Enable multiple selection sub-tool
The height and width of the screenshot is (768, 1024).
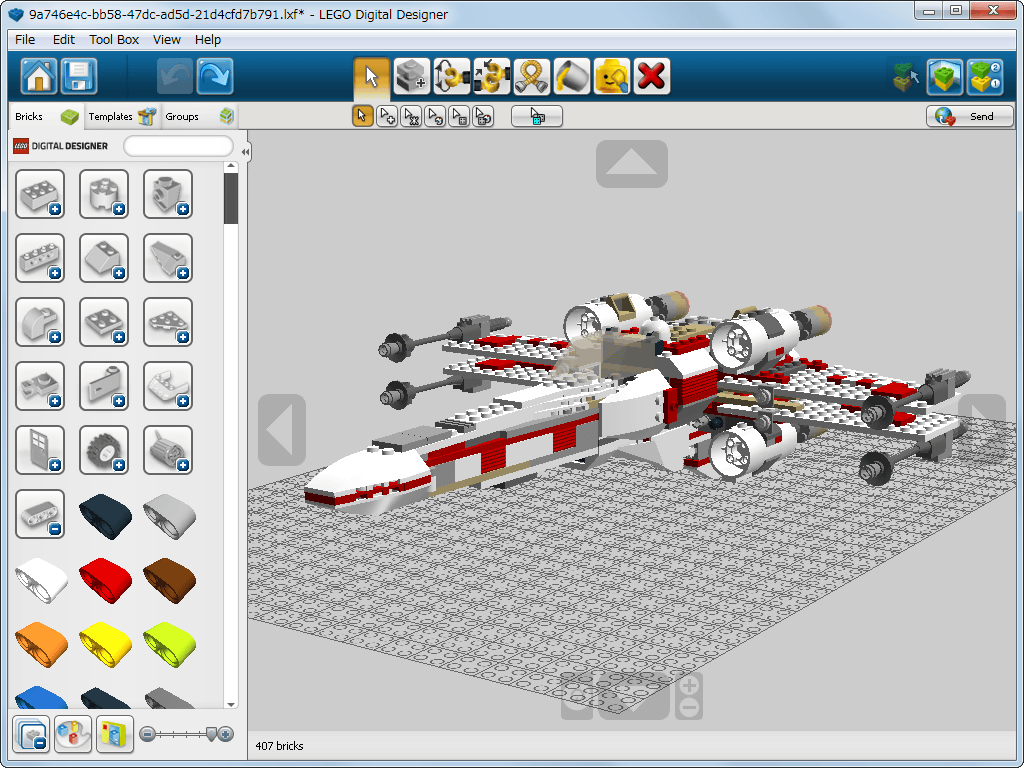[x=387, y=116]
